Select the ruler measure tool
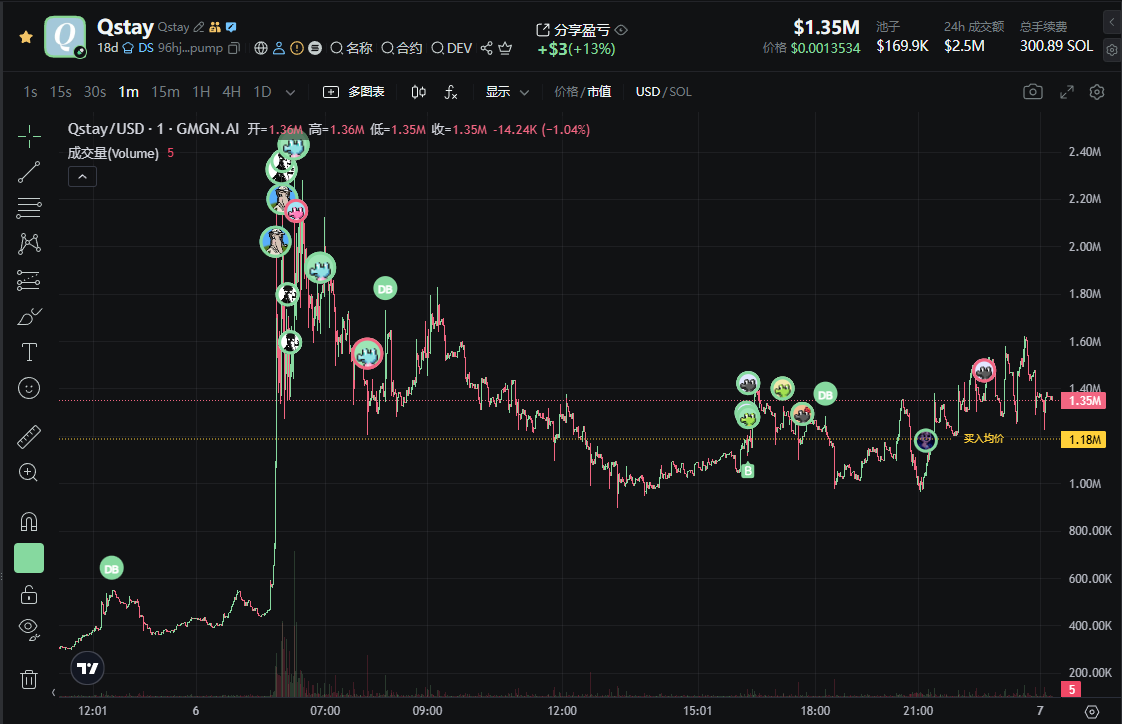The height and width of the screenshot is (724, 1122). pos(29,436)
